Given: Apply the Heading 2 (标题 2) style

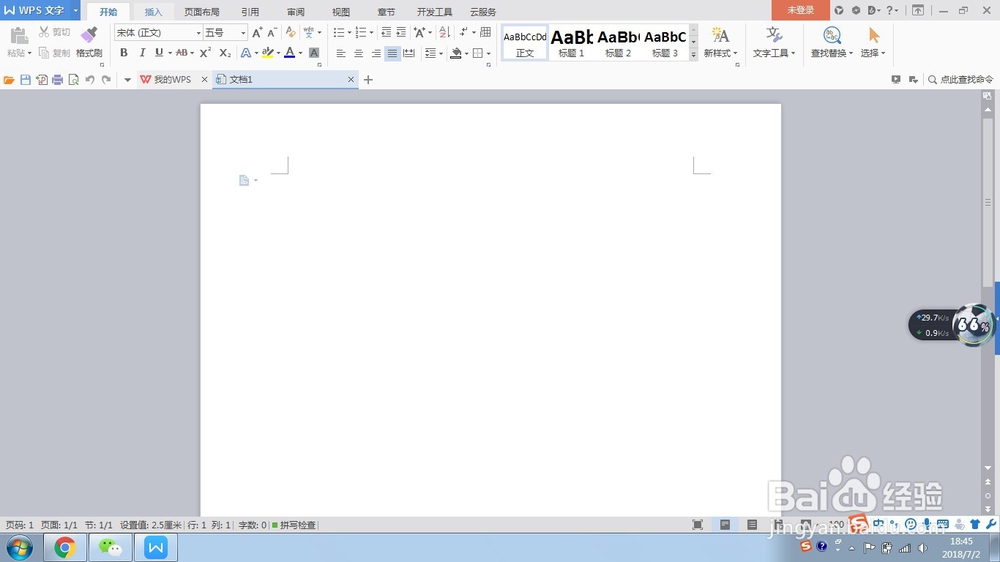Looking at the screenshot, I should [x=618, y=43].
